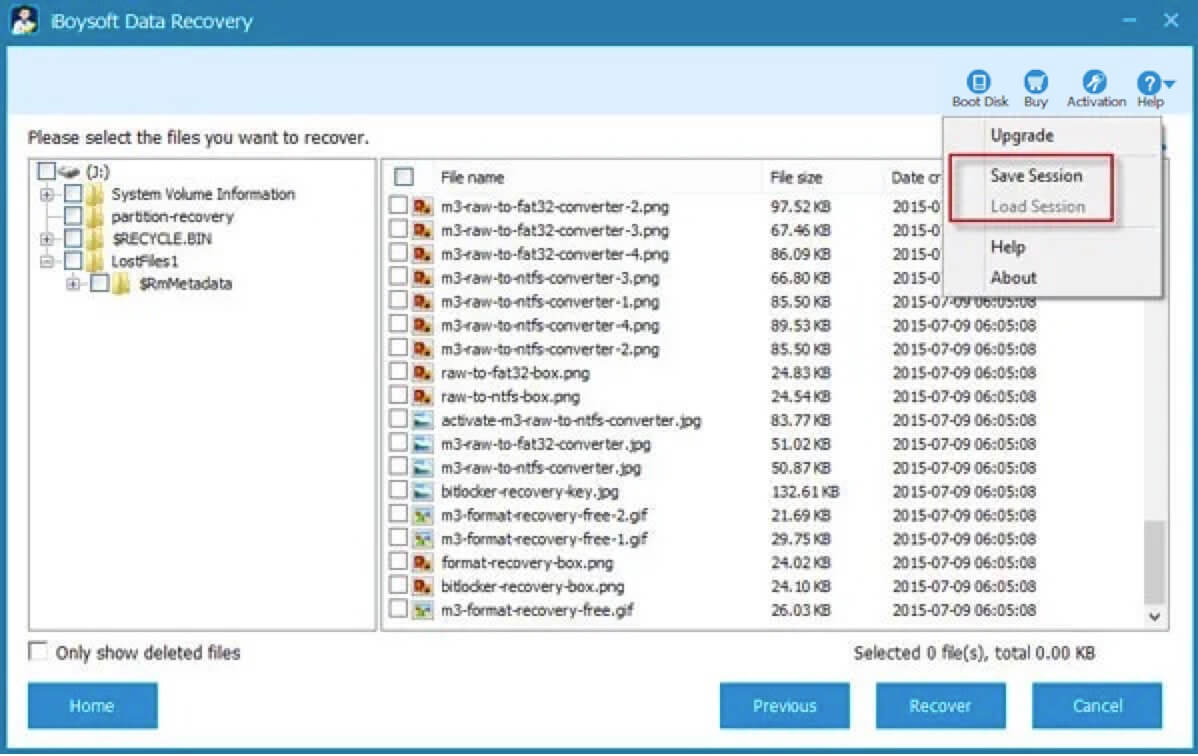Enable the Only show deleted files checkbox
Screen dimensions: 1198x756
(38, 652)
